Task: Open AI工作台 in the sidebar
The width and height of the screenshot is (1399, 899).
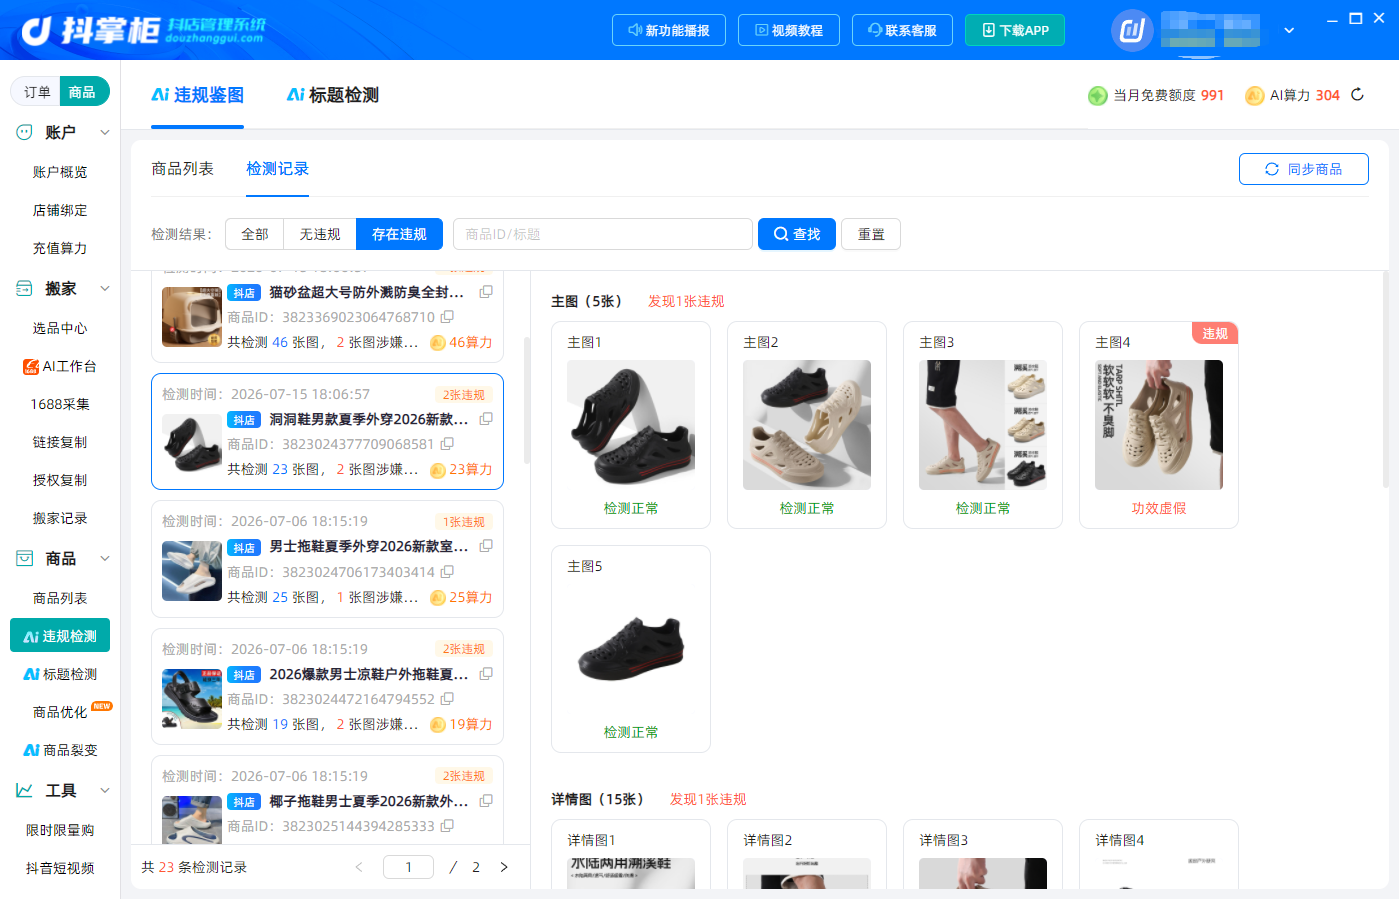Action: click(x=60, y=366)
